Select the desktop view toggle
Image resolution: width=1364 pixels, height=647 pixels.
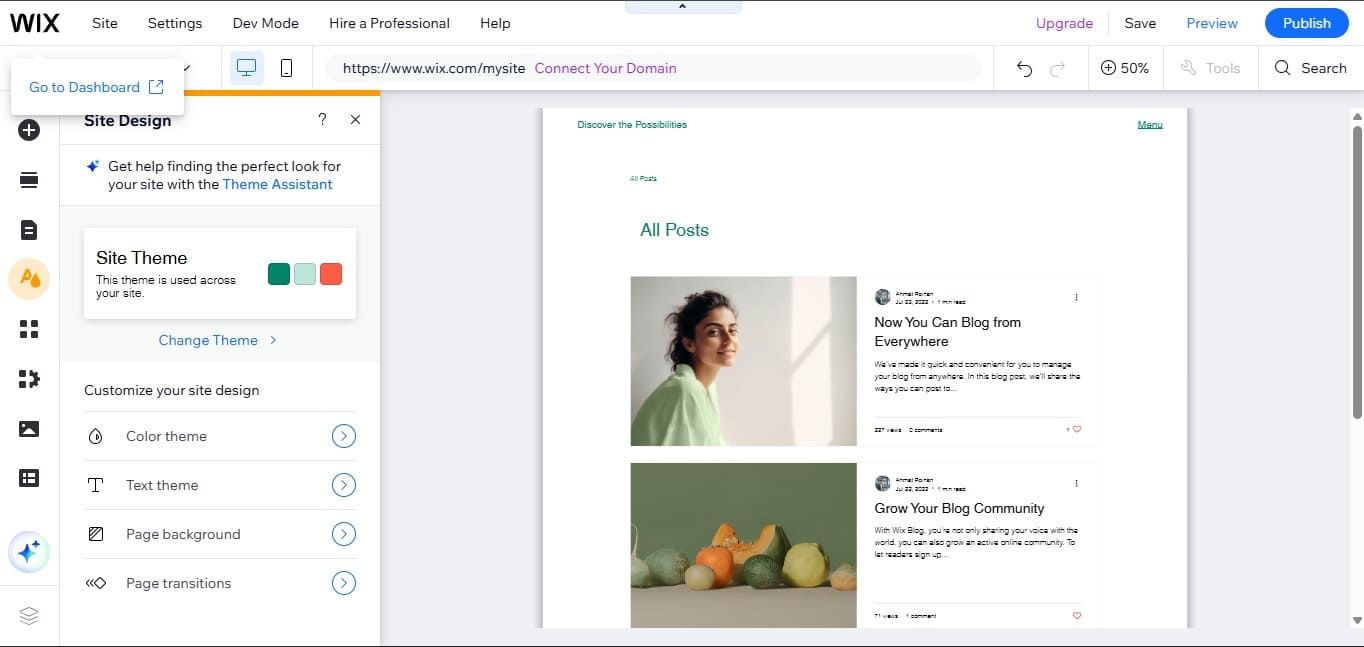[x=245, y=67]
